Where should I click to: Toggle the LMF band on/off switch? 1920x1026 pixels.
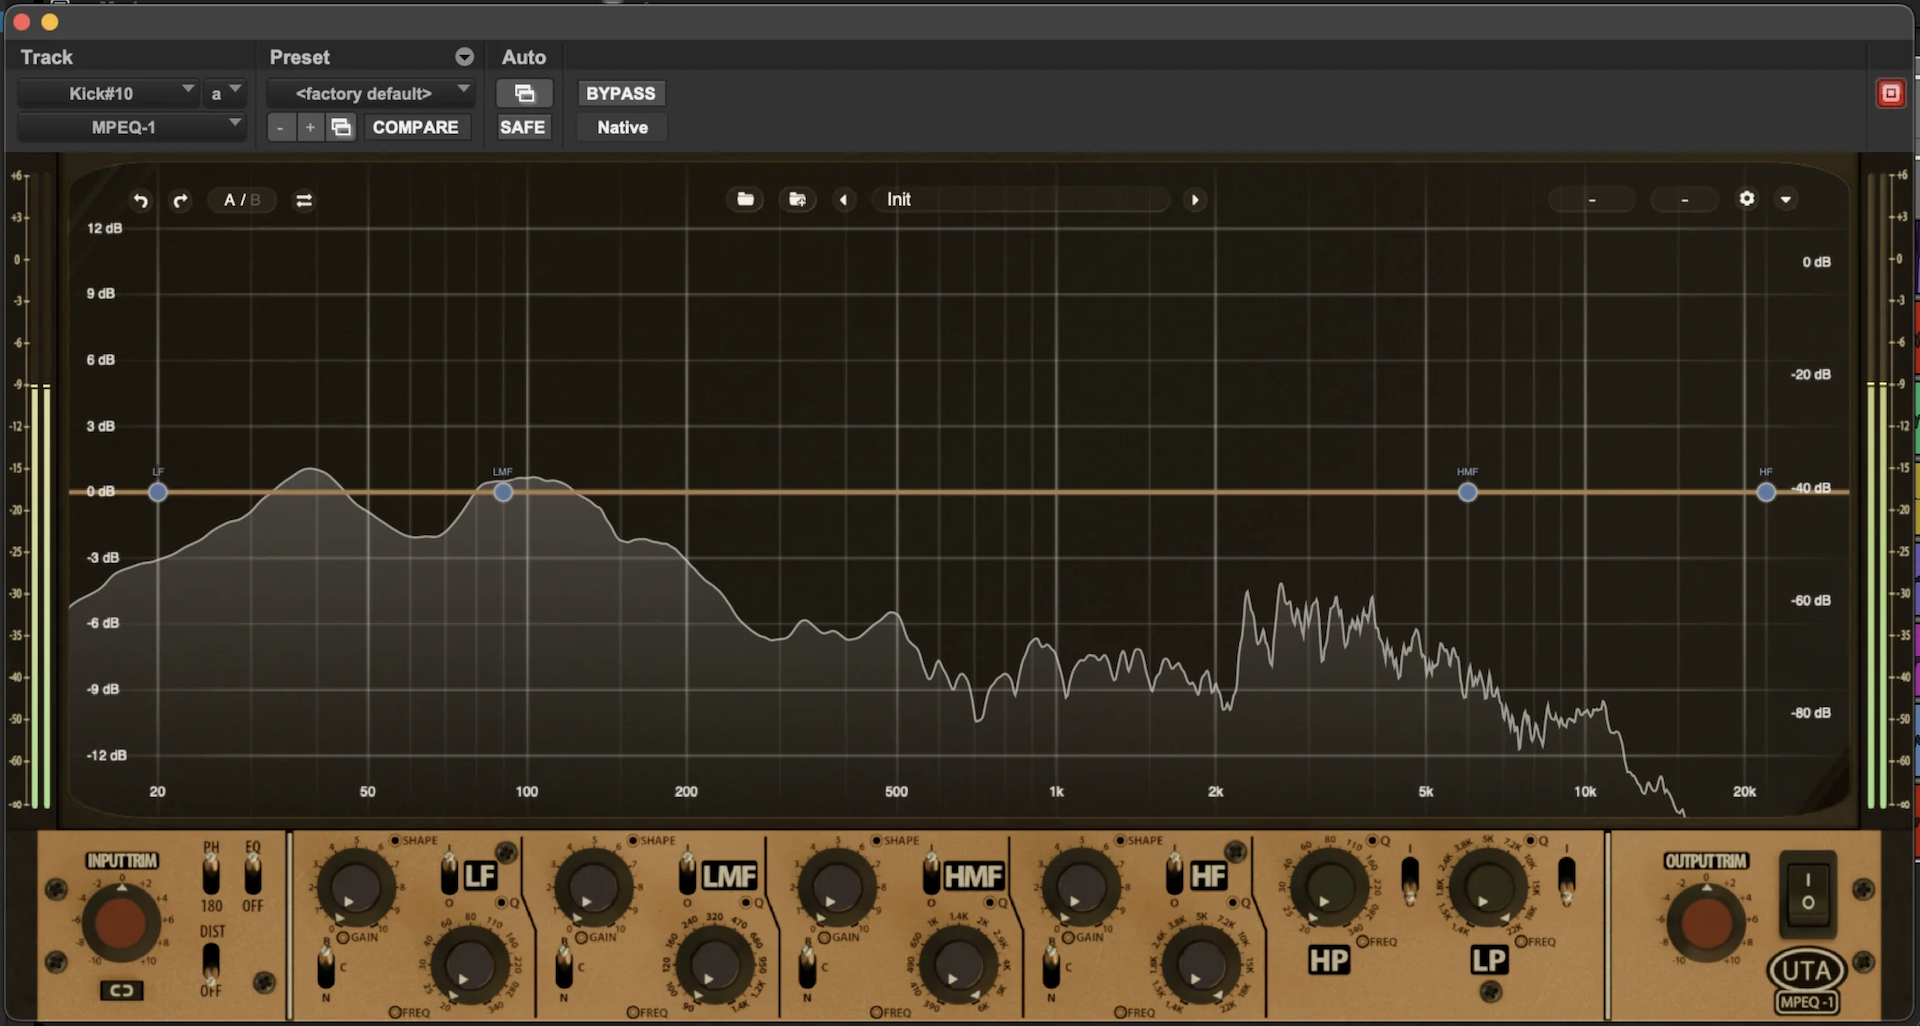(688, 873)
